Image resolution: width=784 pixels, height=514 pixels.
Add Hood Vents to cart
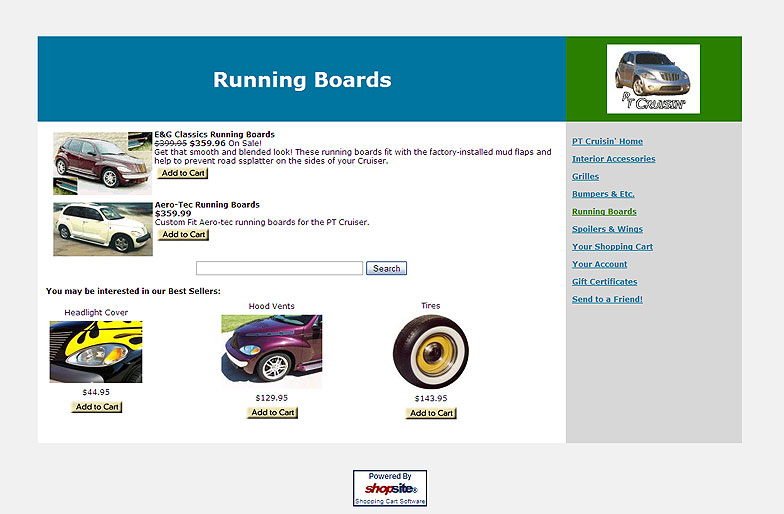click(272, 413)
